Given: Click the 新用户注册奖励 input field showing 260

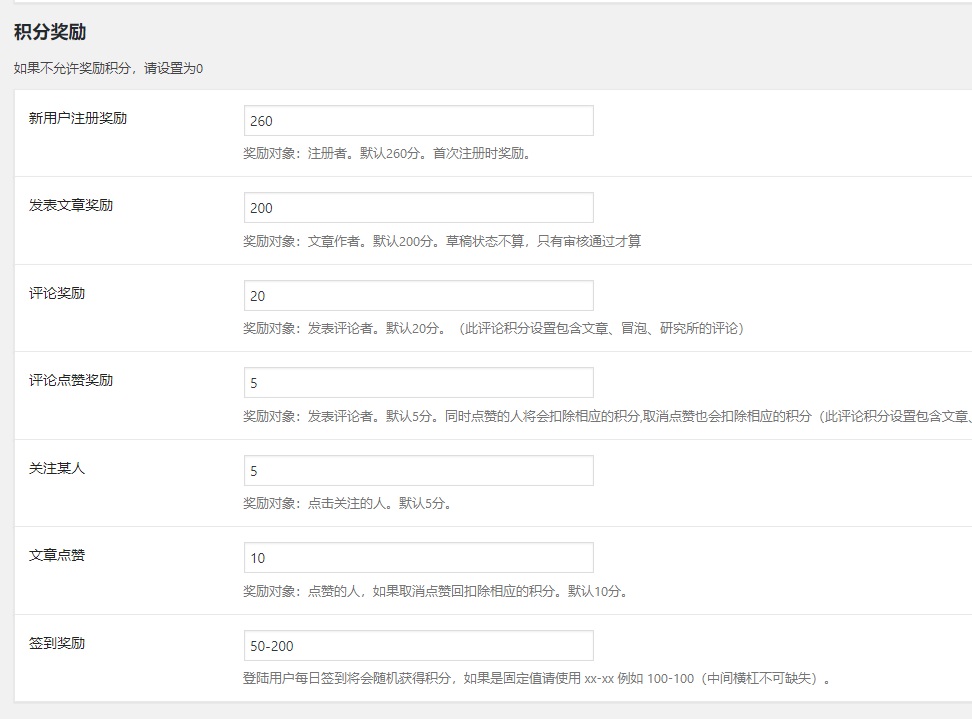Looking at the screenshot, I should click(x=418, y=120).
